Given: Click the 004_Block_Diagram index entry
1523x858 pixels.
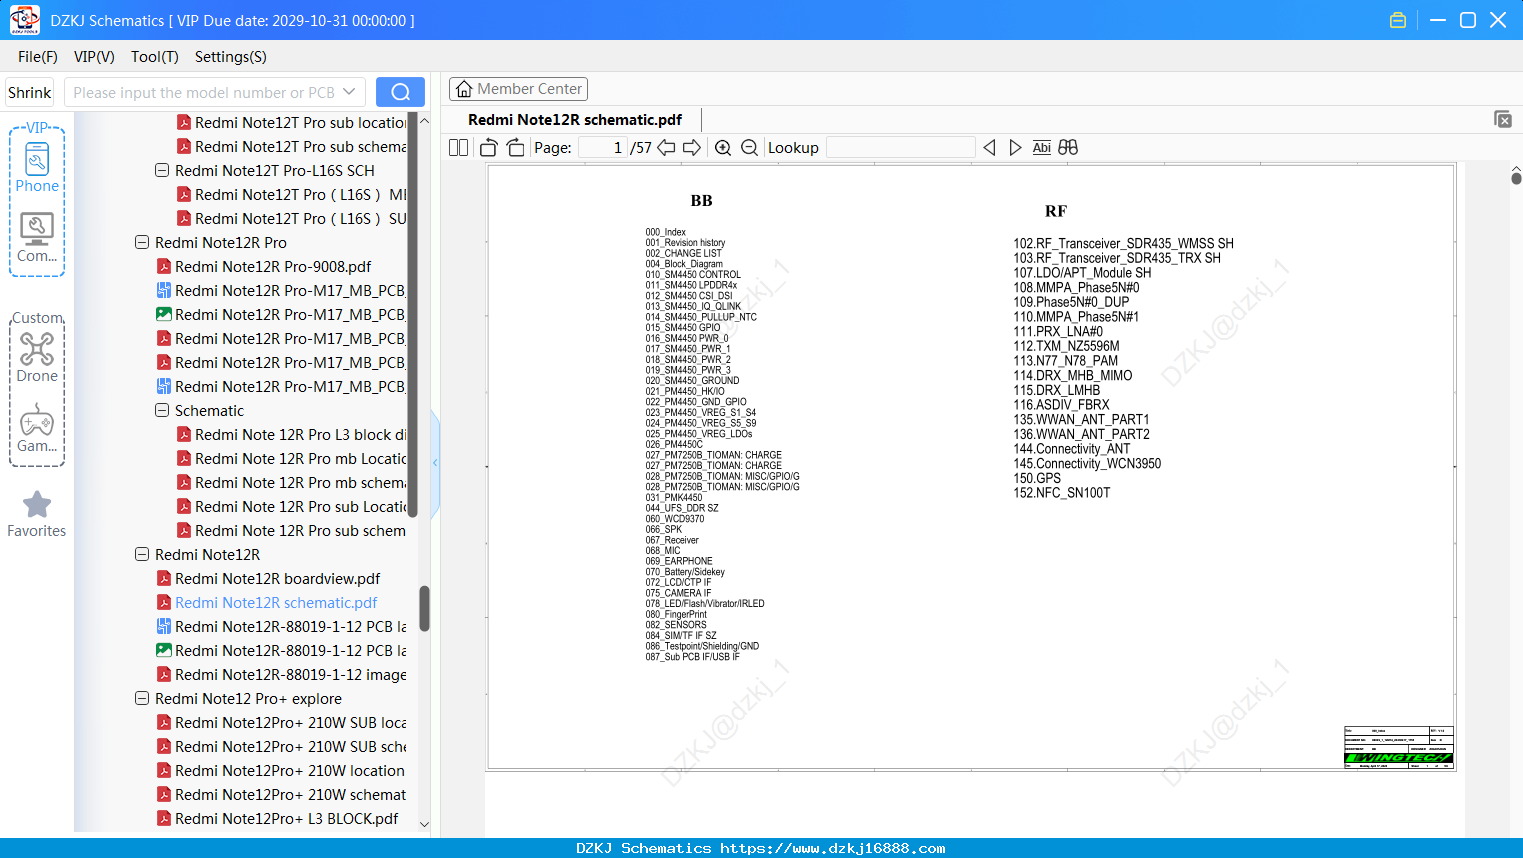Looking at the screenshot, I should [x=684, y=264].
